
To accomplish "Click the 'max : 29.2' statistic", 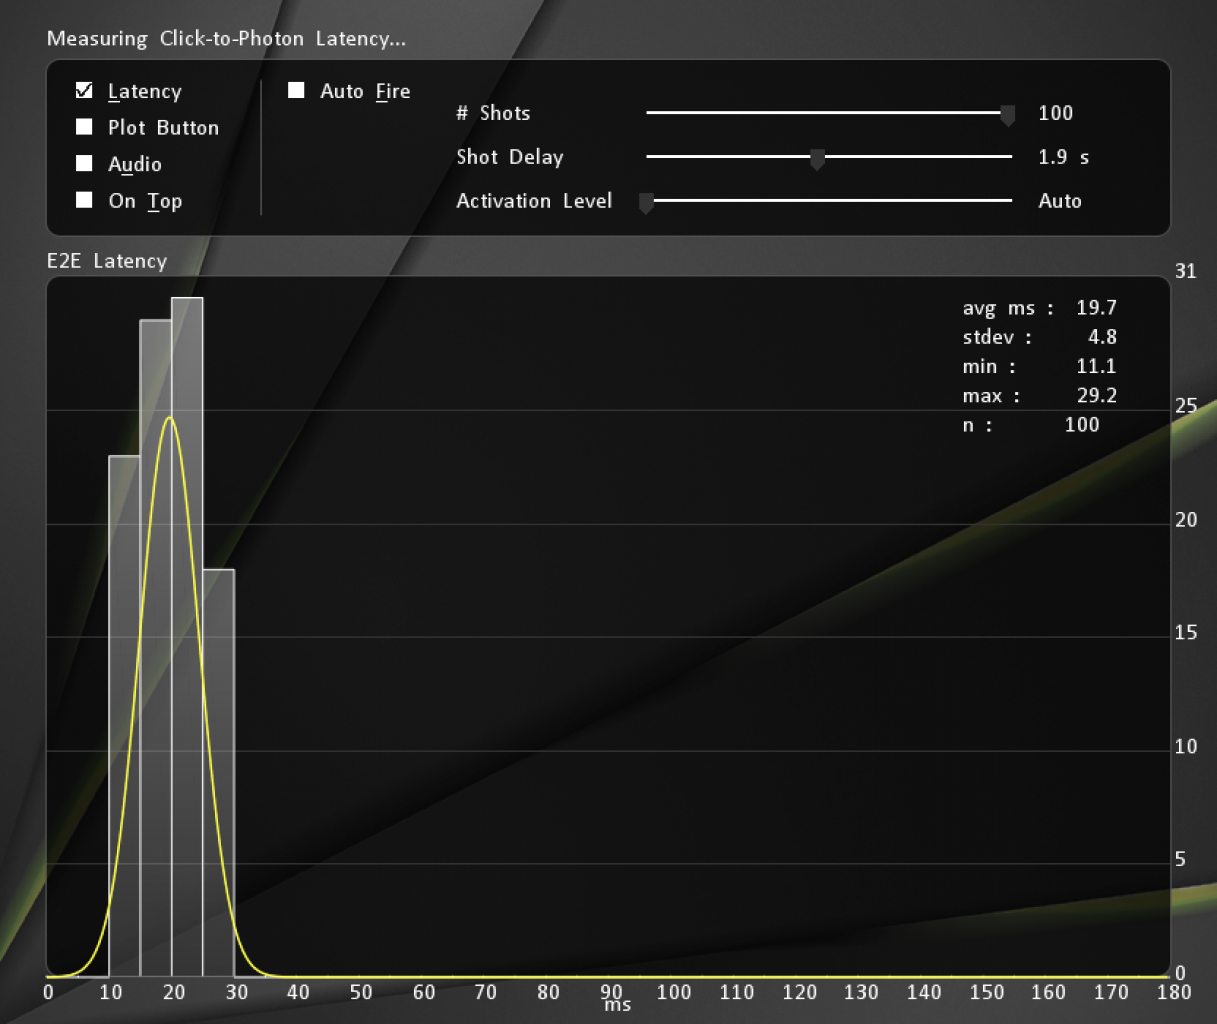I will coord(1039,395).
